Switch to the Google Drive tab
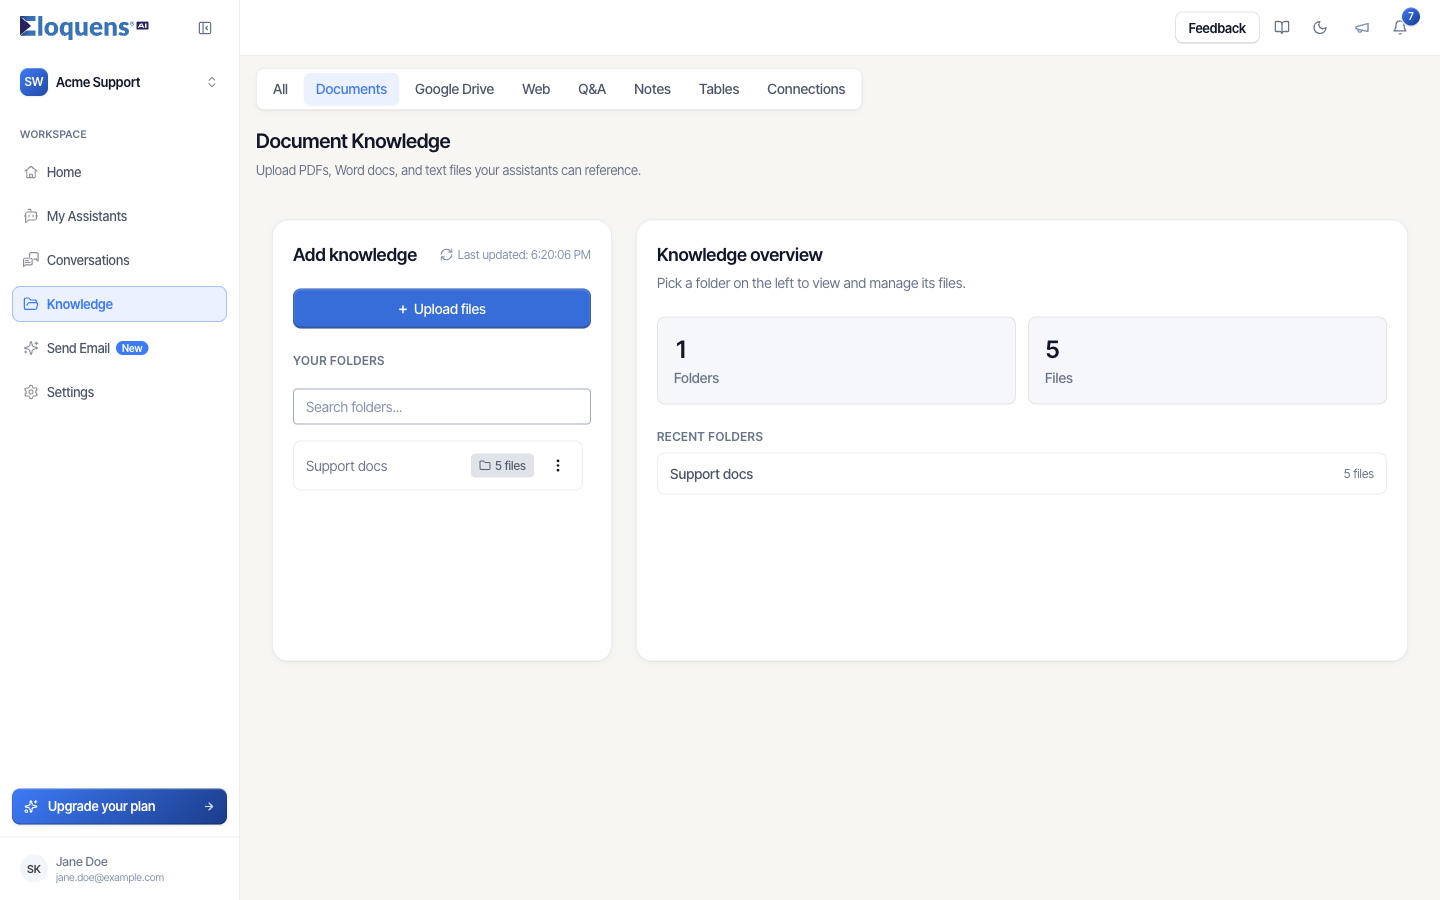This screenshot has height=900, width=1440. tap(454, 89)
